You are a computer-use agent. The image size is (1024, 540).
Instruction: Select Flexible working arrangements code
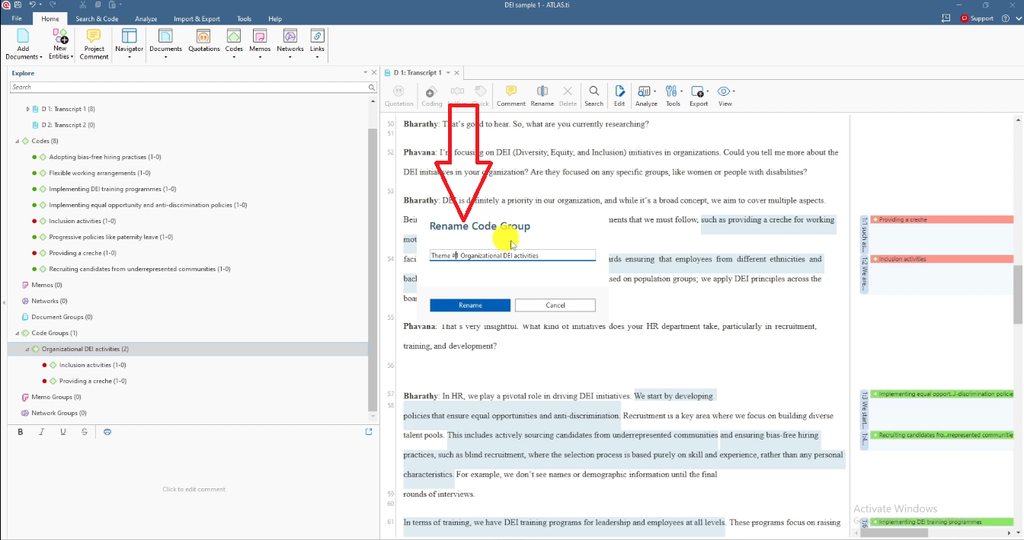coord(99,173)
